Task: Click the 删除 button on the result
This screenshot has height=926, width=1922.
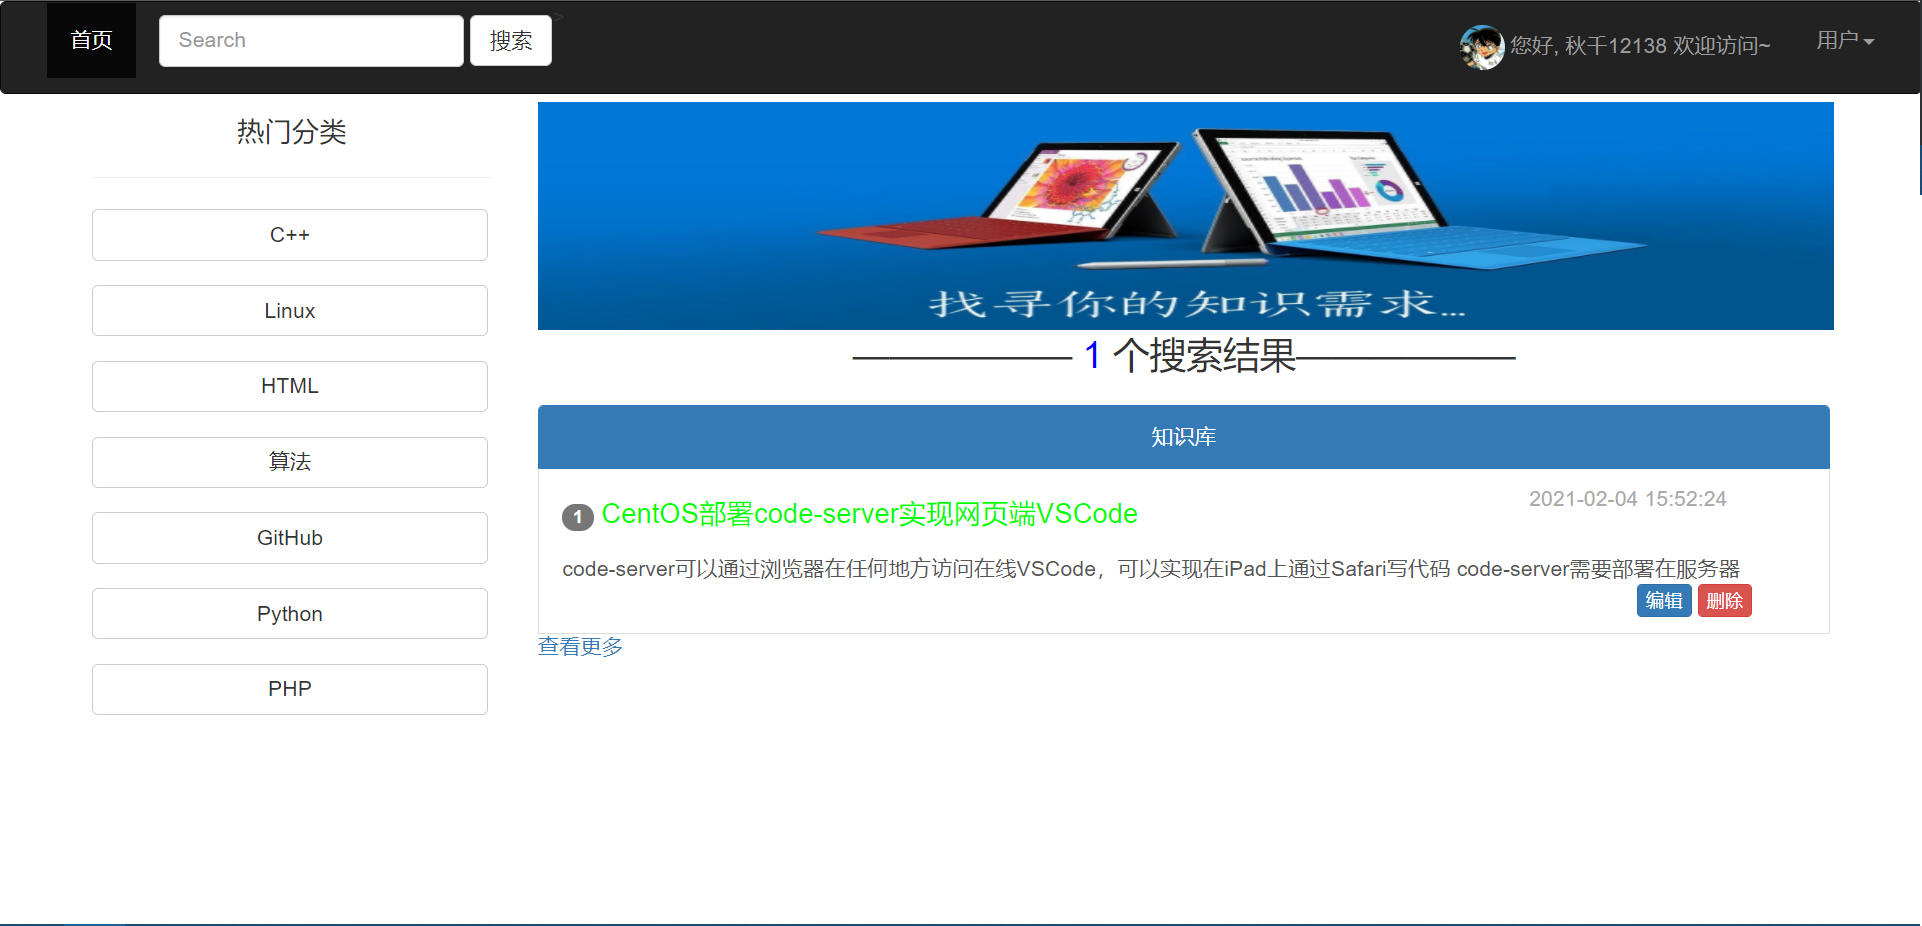Action: pos(1723,600)
